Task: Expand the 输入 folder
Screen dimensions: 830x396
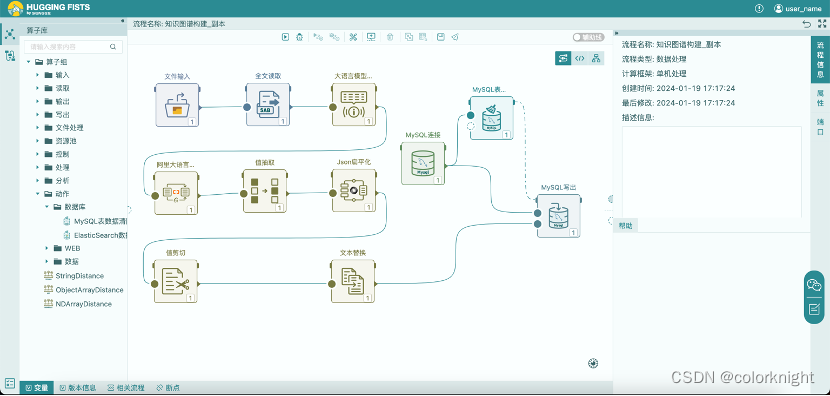Action: tap(38, 75)
